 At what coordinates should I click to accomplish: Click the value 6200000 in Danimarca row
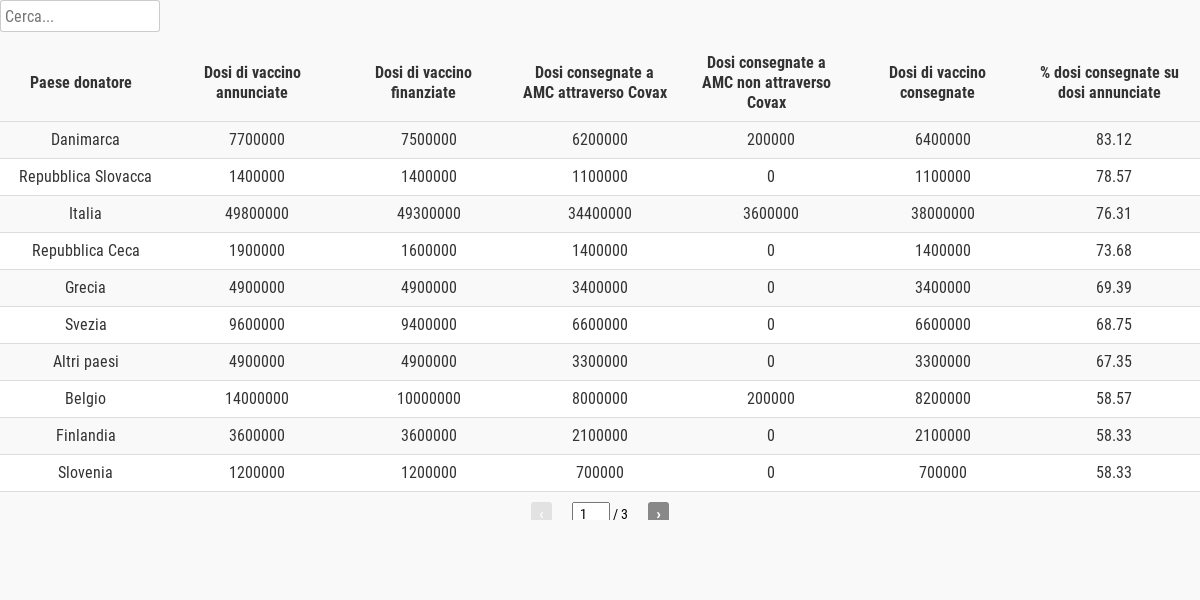[600, 140]
